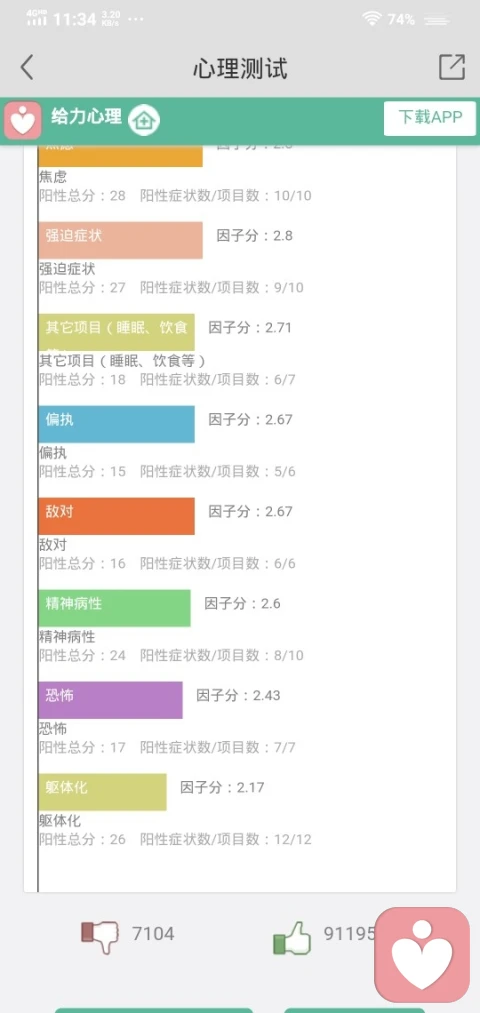Select the olive 其它项目 bar

[116, 332]
